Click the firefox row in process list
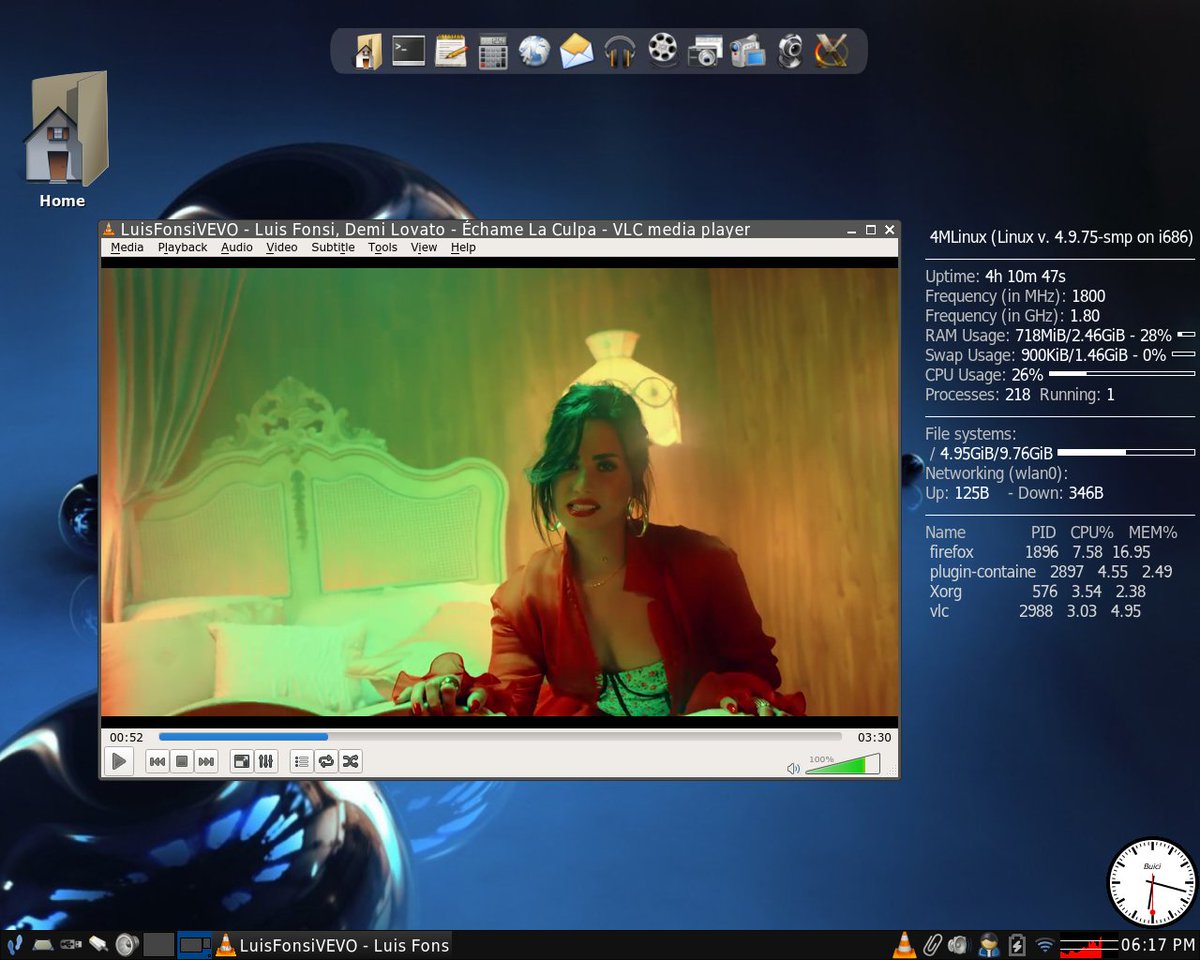 pos(1040,552)
